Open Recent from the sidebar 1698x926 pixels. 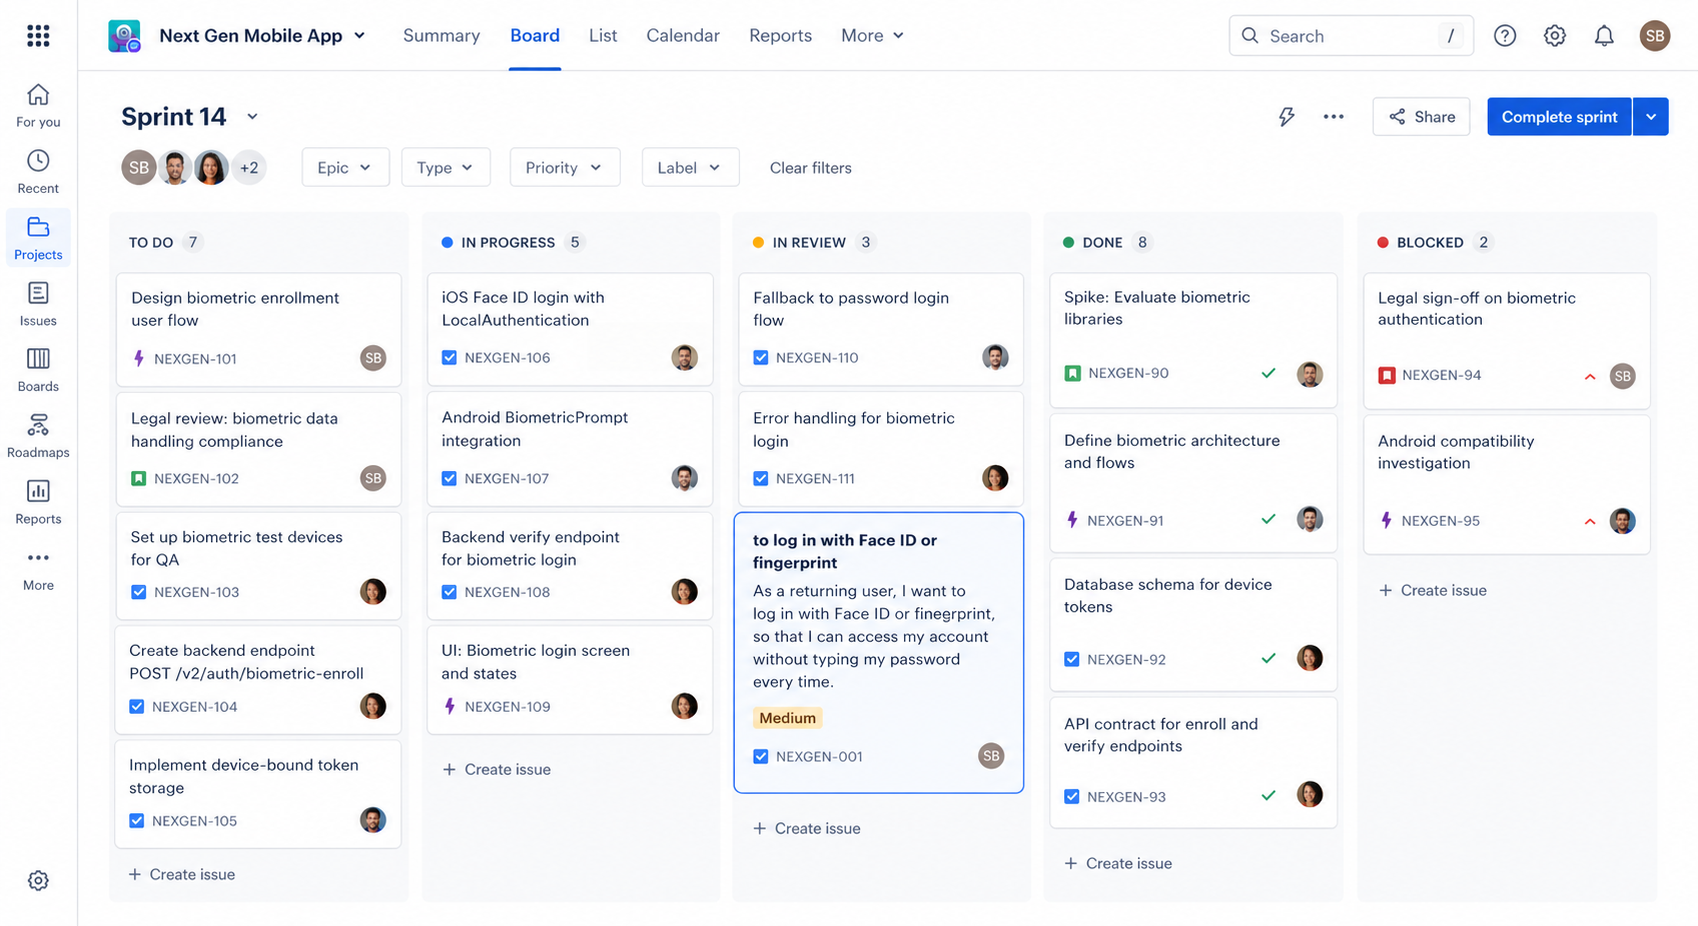(38, 172)
